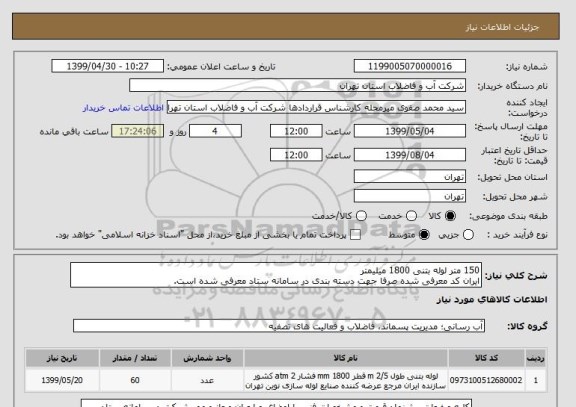576x407 pixels.
Task: Open the اطلاعات تماس خریدار link
Action: click(x=123, y=108)
